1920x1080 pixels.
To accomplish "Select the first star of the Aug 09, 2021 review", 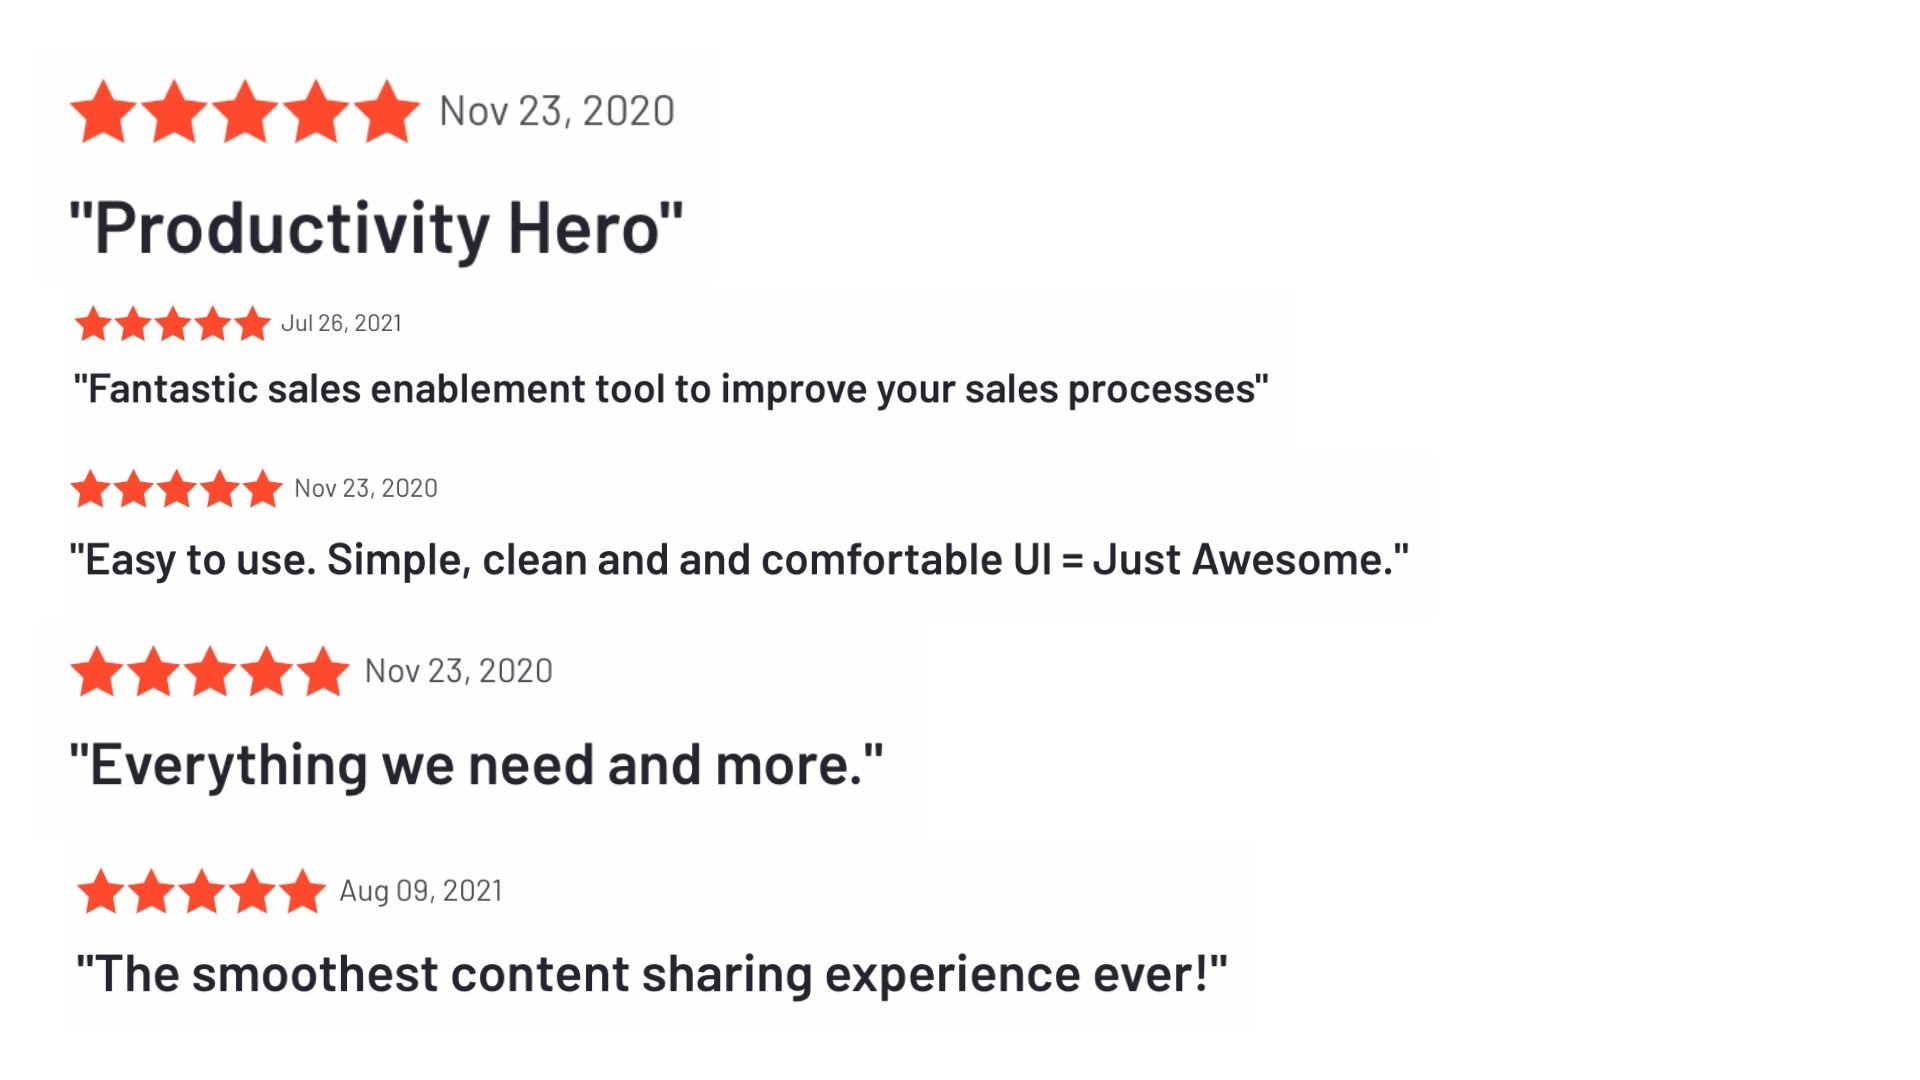I will click(101, 891).
